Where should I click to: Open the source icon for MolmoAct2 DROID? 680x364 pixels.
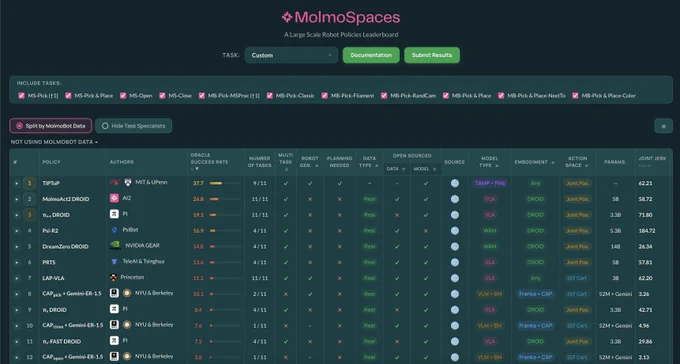(454, 199)
